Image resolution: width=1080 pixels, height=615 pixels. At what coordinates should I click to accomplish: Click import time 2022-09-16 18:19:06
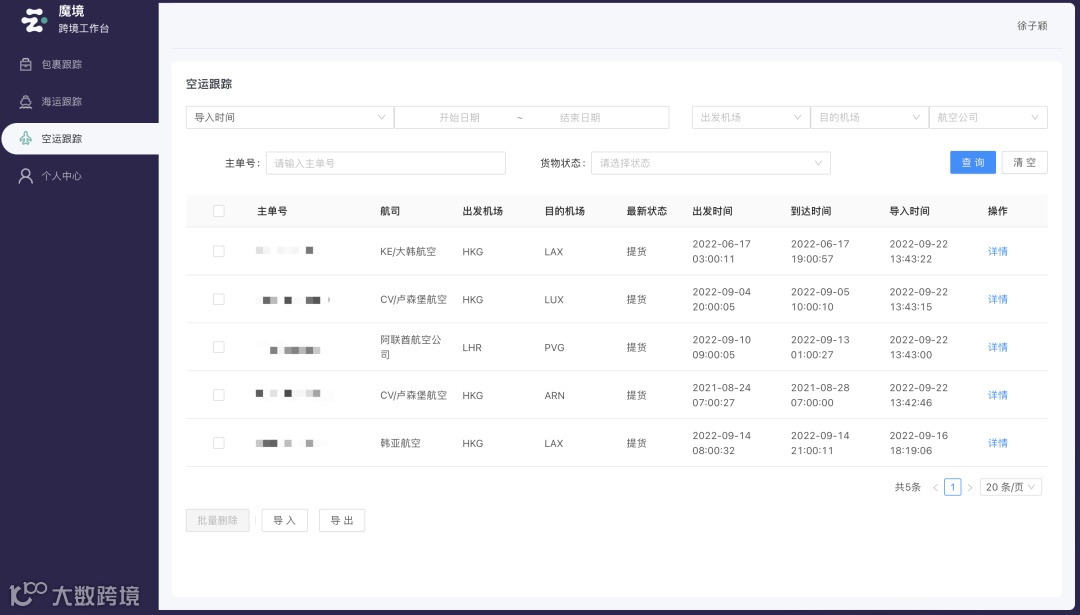pos(918,443)
